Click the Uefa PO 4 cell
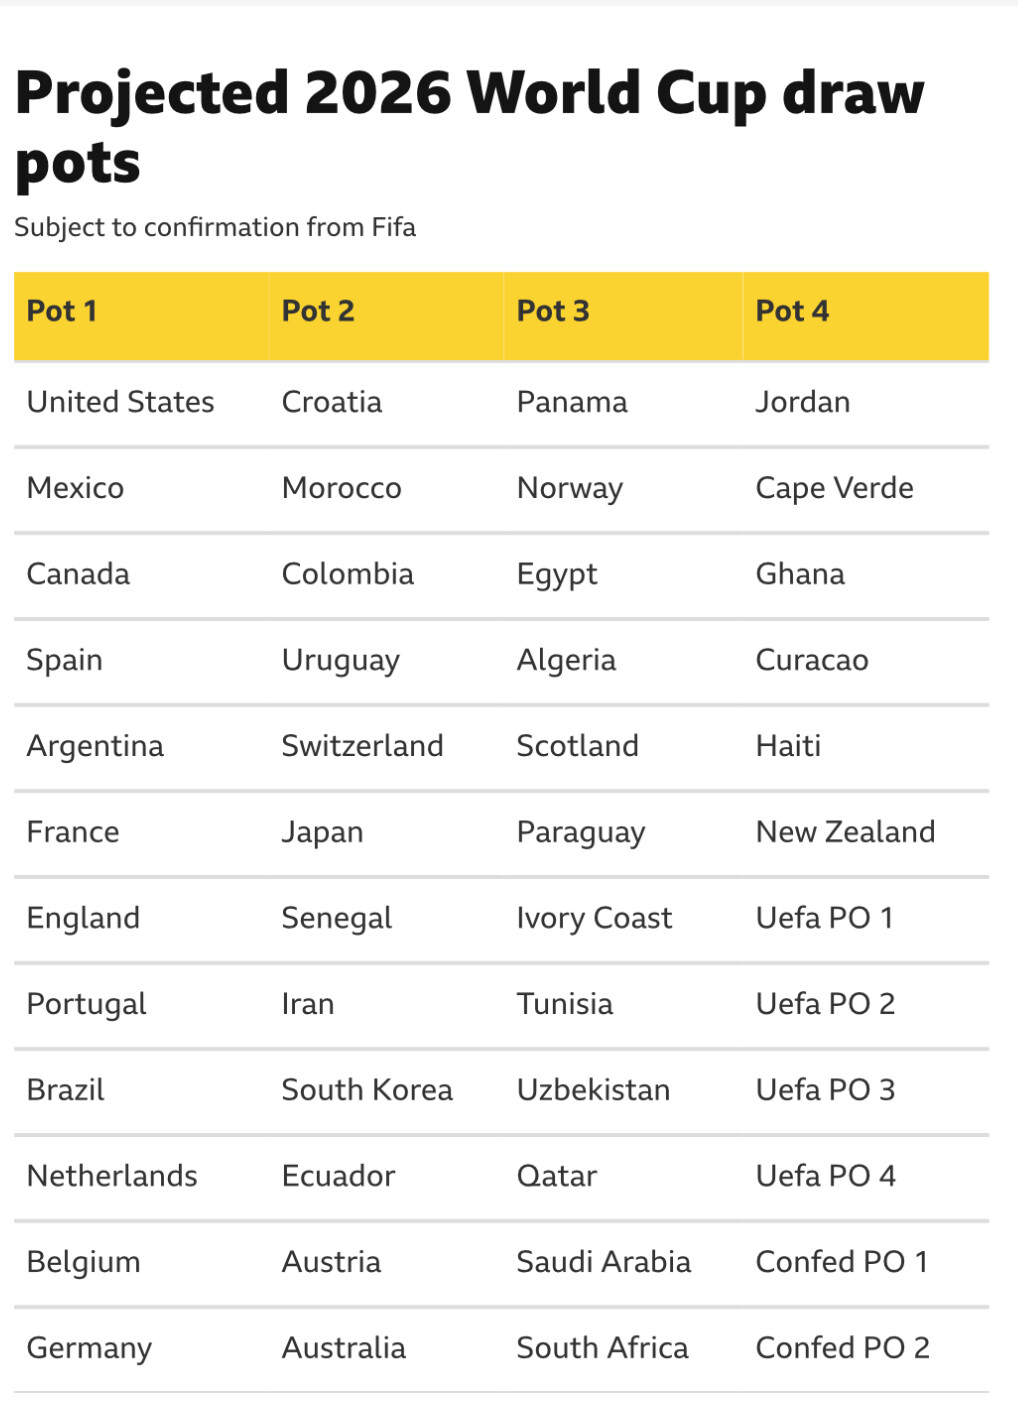 click(x=825, y=1176)
